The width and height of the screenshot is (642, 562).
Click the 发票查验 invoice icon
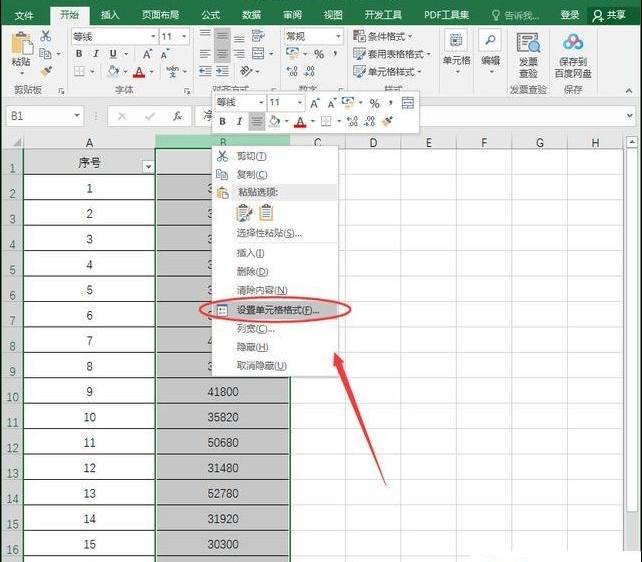pos(527,42)
